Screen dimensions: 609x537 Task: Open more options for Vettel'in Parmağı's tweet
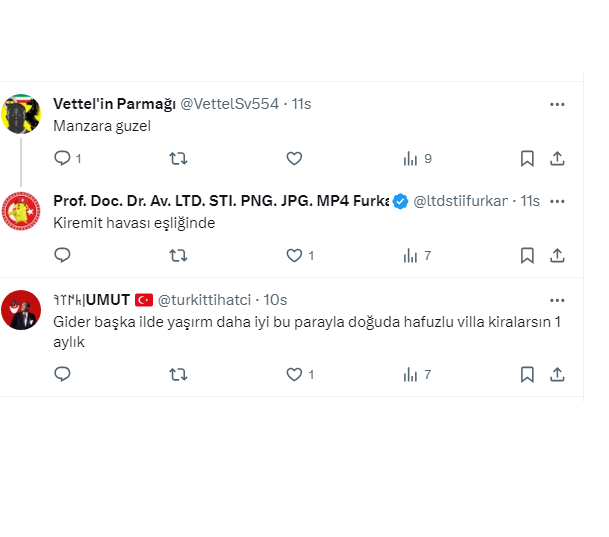click(x=557, y=104)
